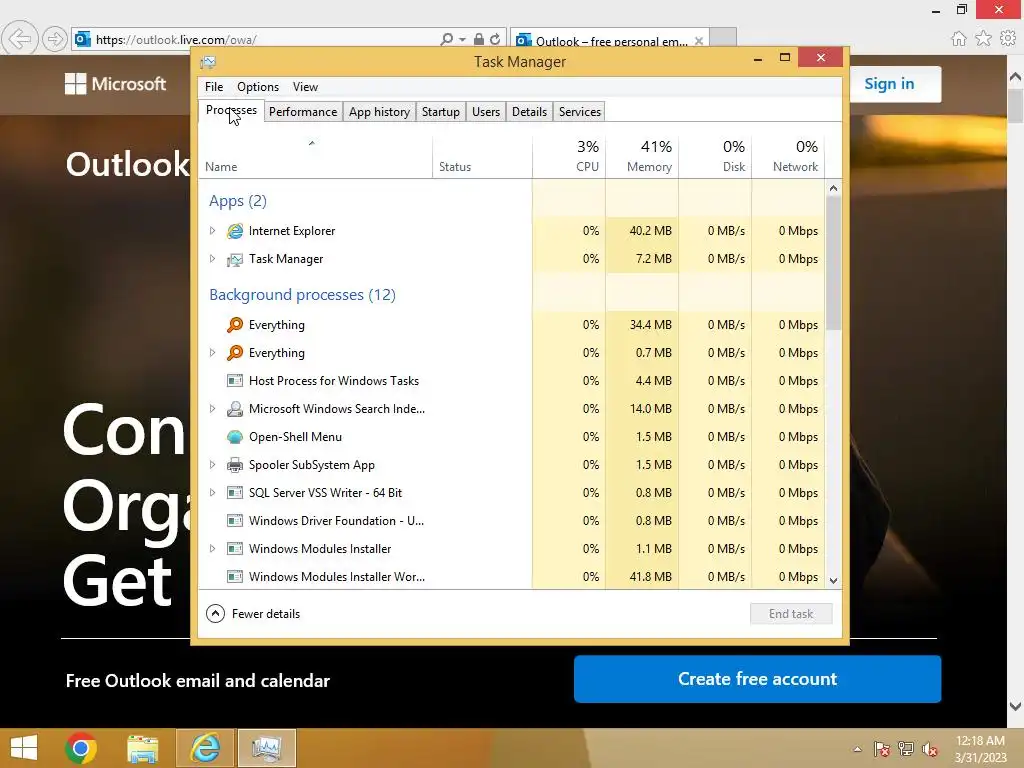Image resolution: width=1024 pixels, height=768 pixels.
Task: Click the End task button
Action: coord(791,614)
